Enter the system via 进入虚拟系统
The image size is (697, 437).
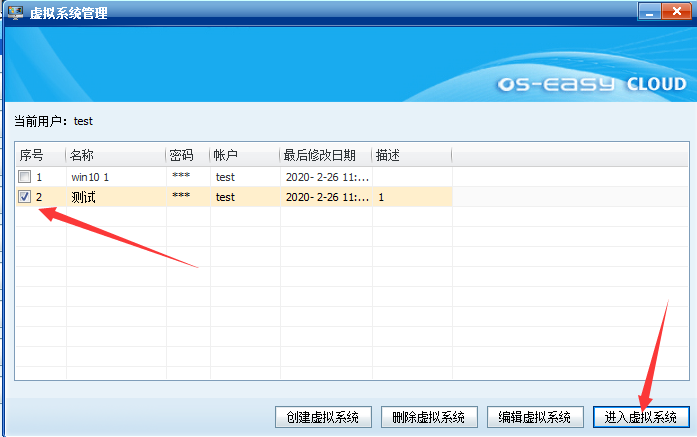[641, 417]
